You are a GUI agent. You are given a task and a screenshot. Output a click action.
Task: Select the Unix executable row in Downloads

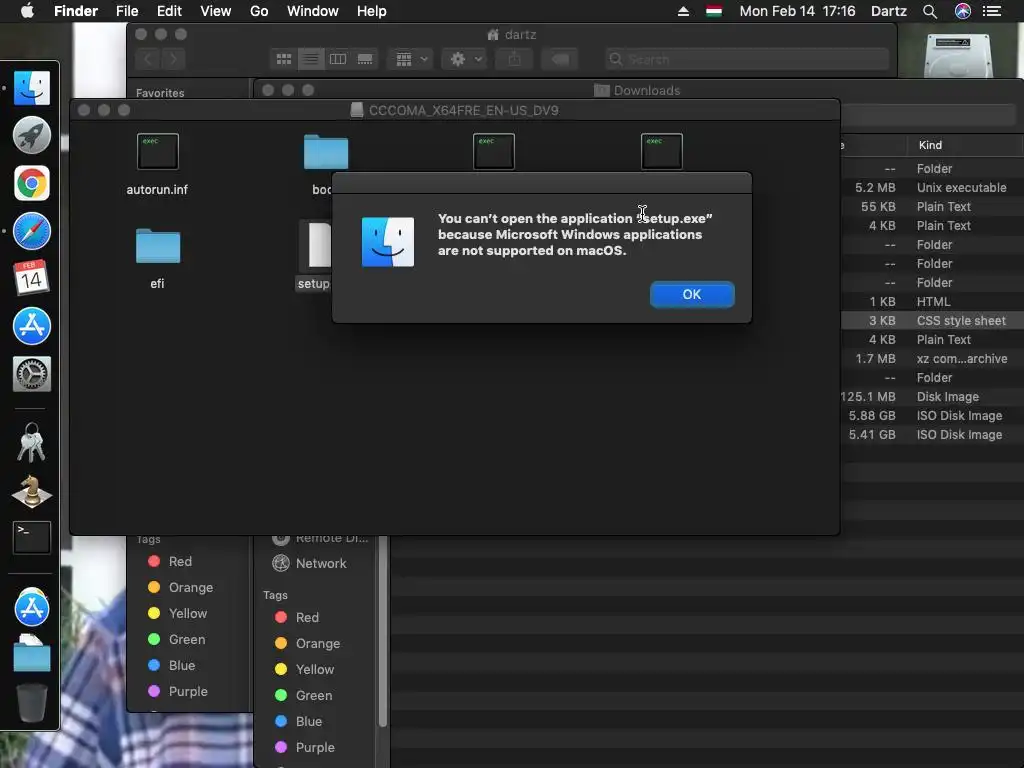932,187
